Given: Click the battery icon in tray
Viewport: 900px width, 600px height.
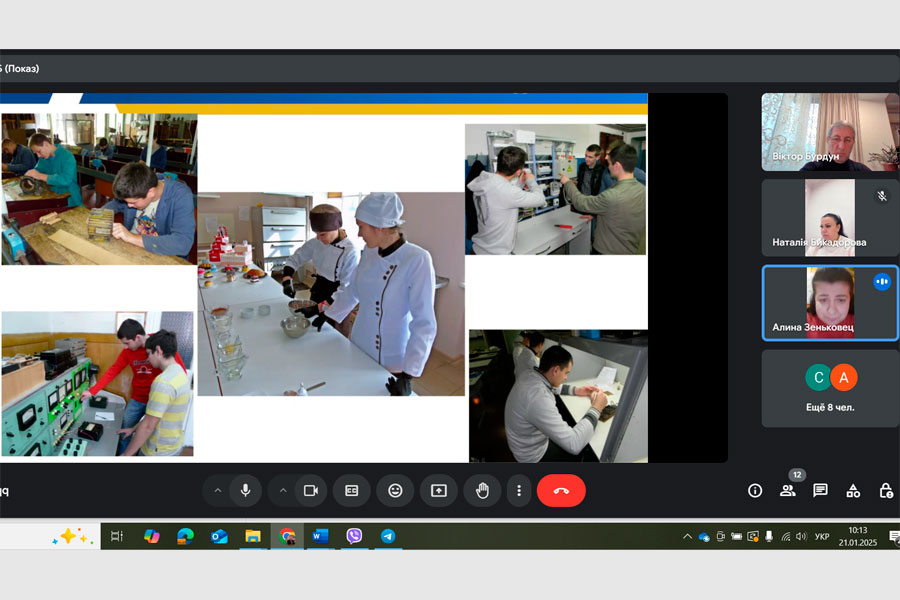Looking at the screenshot, I should [736, 537].
